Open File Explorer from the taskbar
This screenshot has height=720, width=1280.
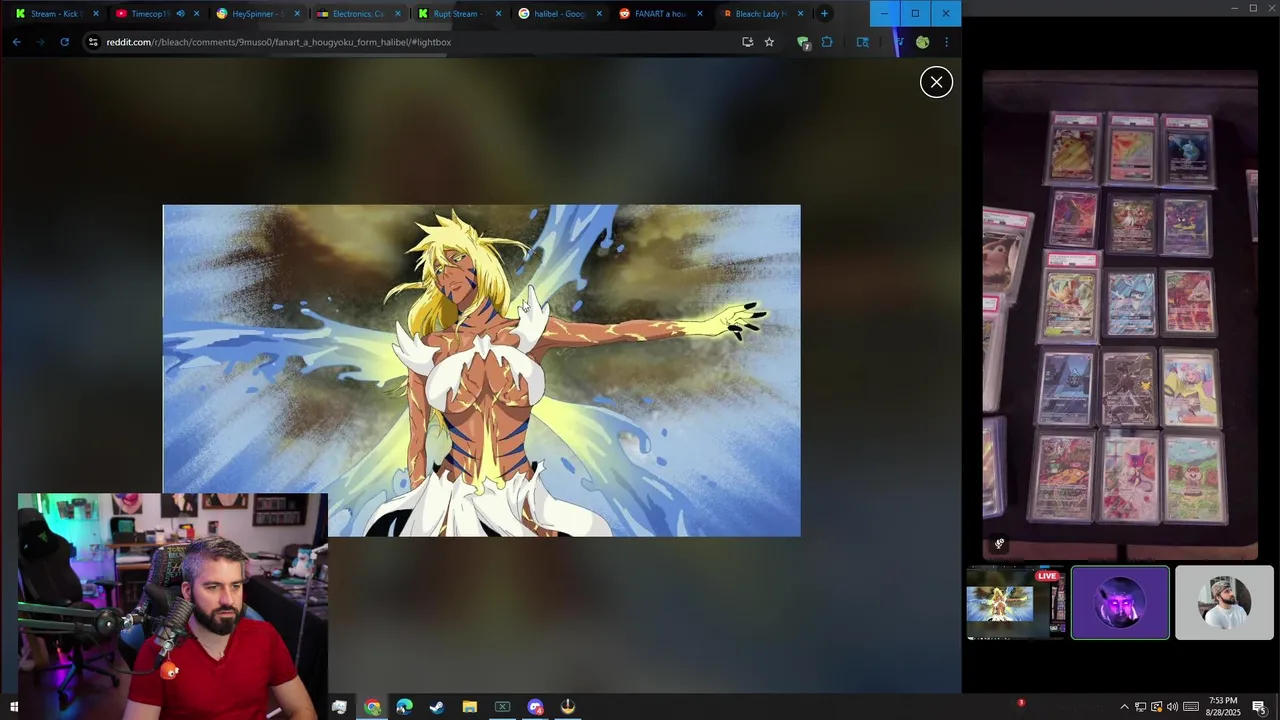(x=469, y=707)
